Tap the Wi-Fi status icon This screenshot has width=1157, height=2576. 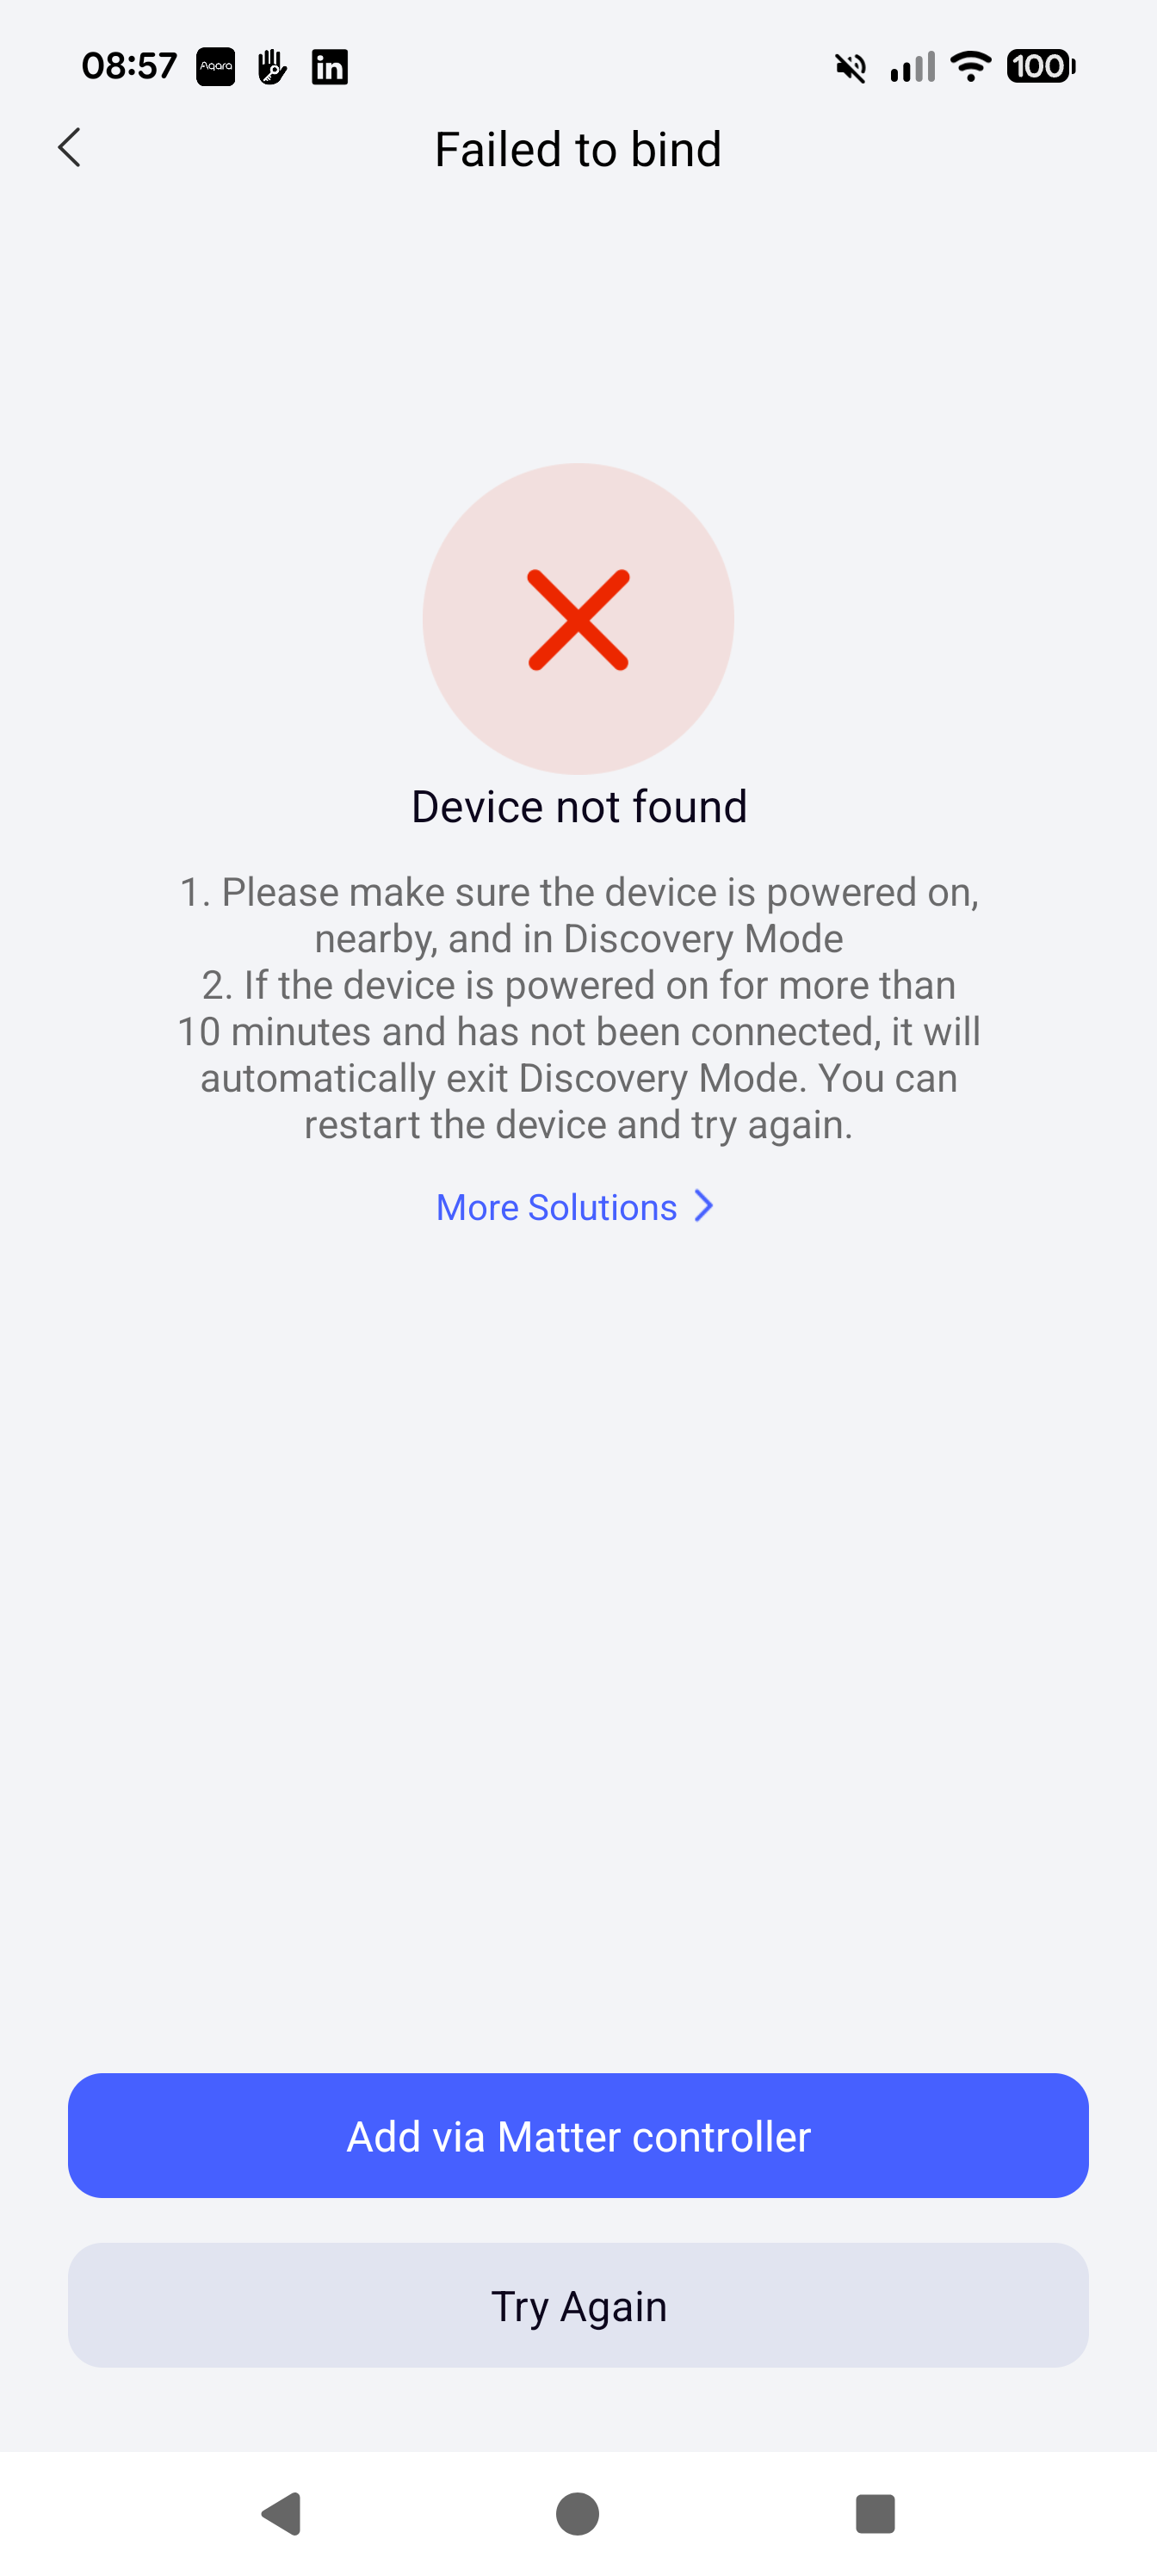click(970, 67)
